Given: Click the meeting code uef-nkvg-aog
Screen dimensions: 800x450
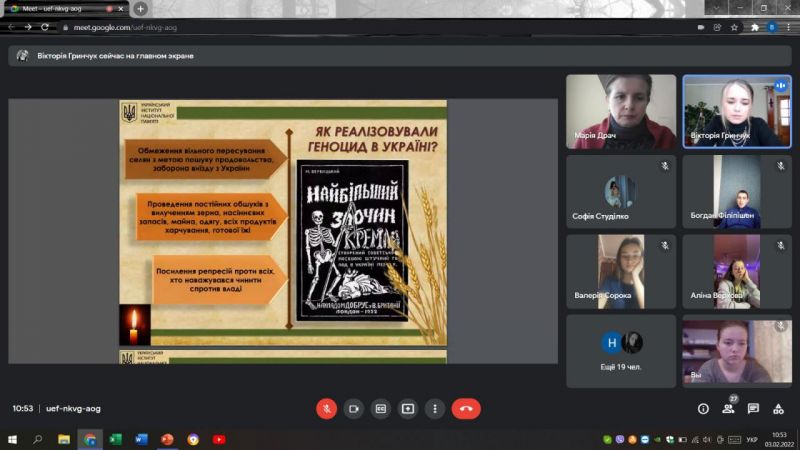Looking at the screenshot, I should pos(73,409).
